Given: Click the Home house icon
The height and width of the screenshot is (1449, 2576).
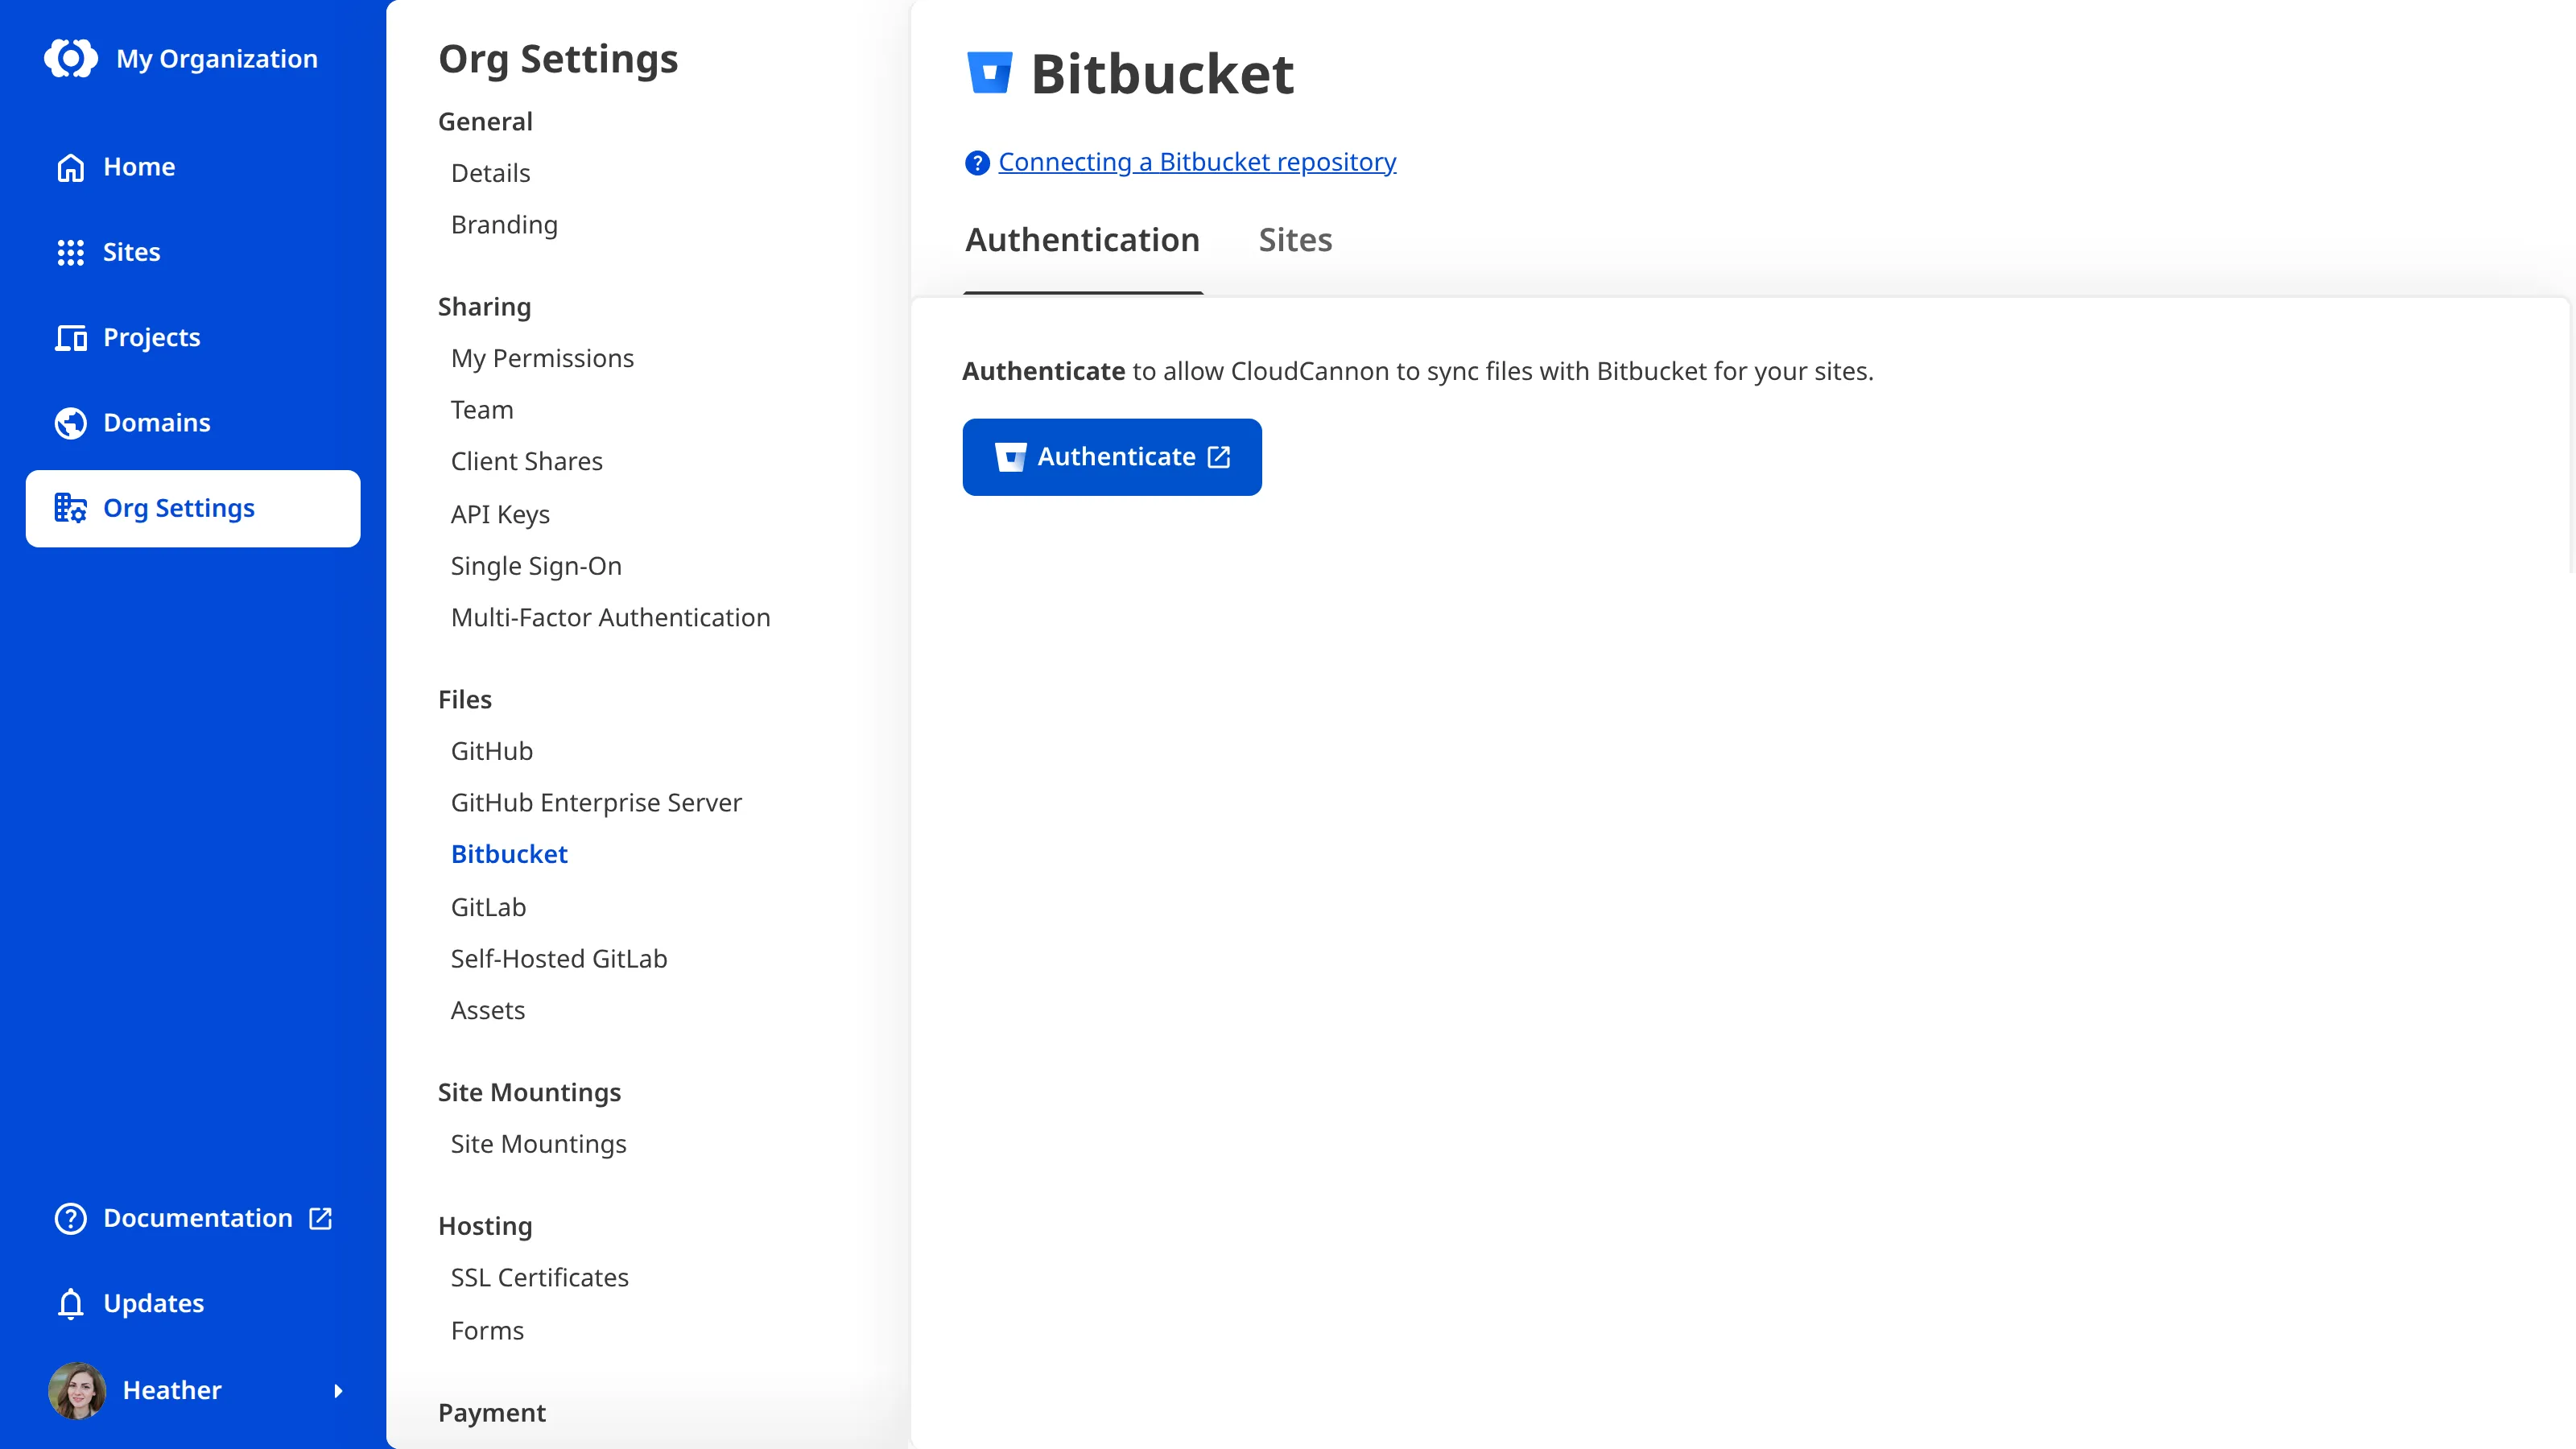Looking at the screenshot, I should click(x=70, y=167).
